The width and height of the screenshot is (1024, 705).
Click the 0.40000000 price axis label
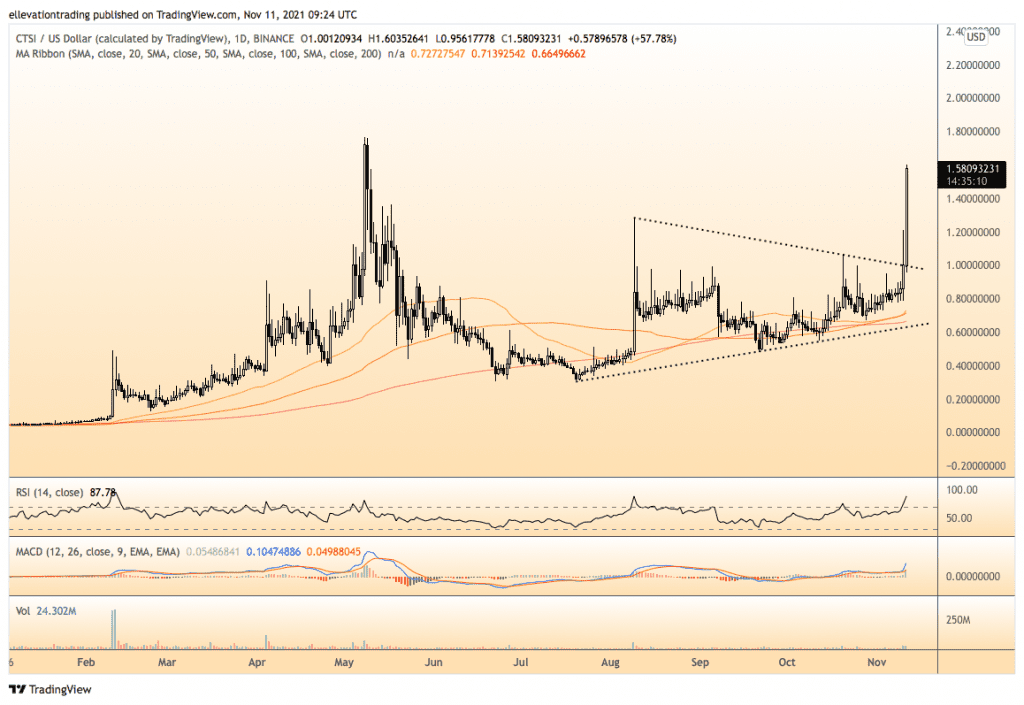coord(972,366)
